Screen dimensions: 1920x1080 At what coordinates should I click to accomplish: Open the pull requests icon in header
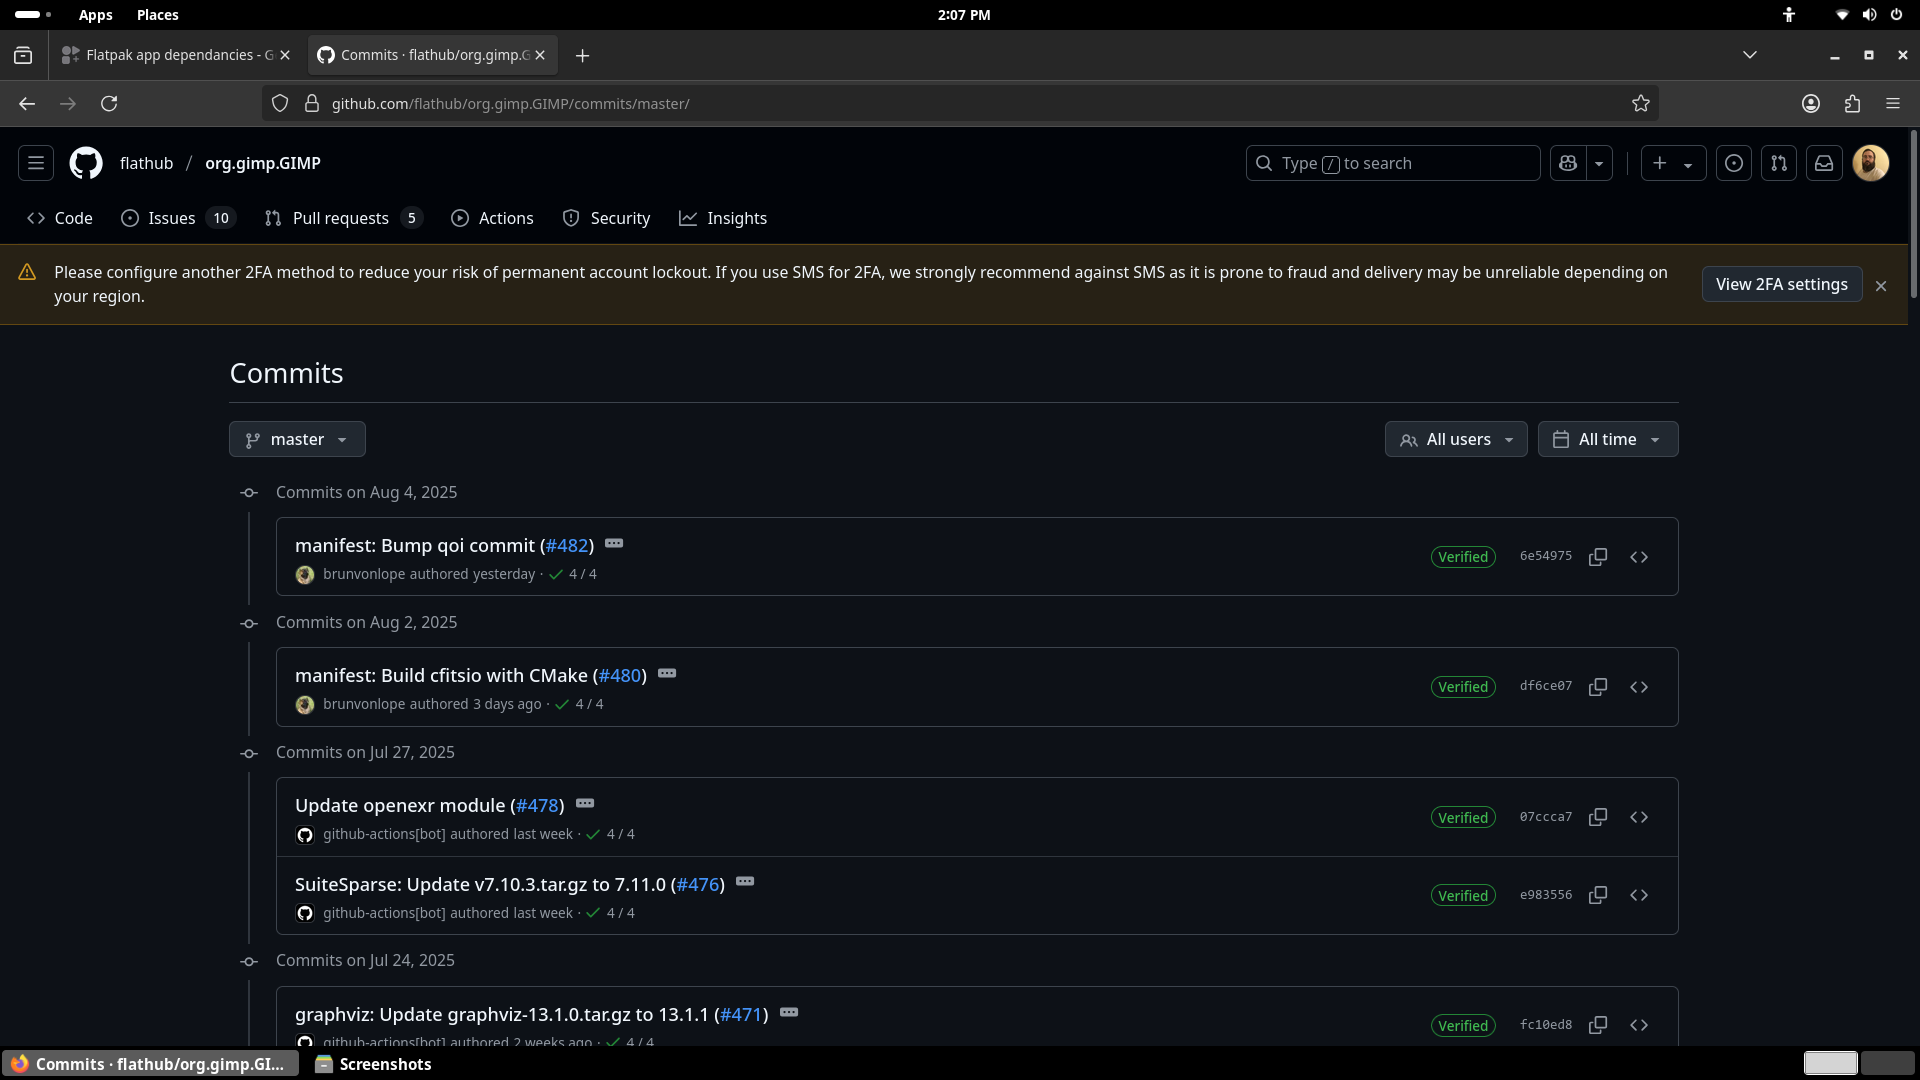click(1779, 163)
